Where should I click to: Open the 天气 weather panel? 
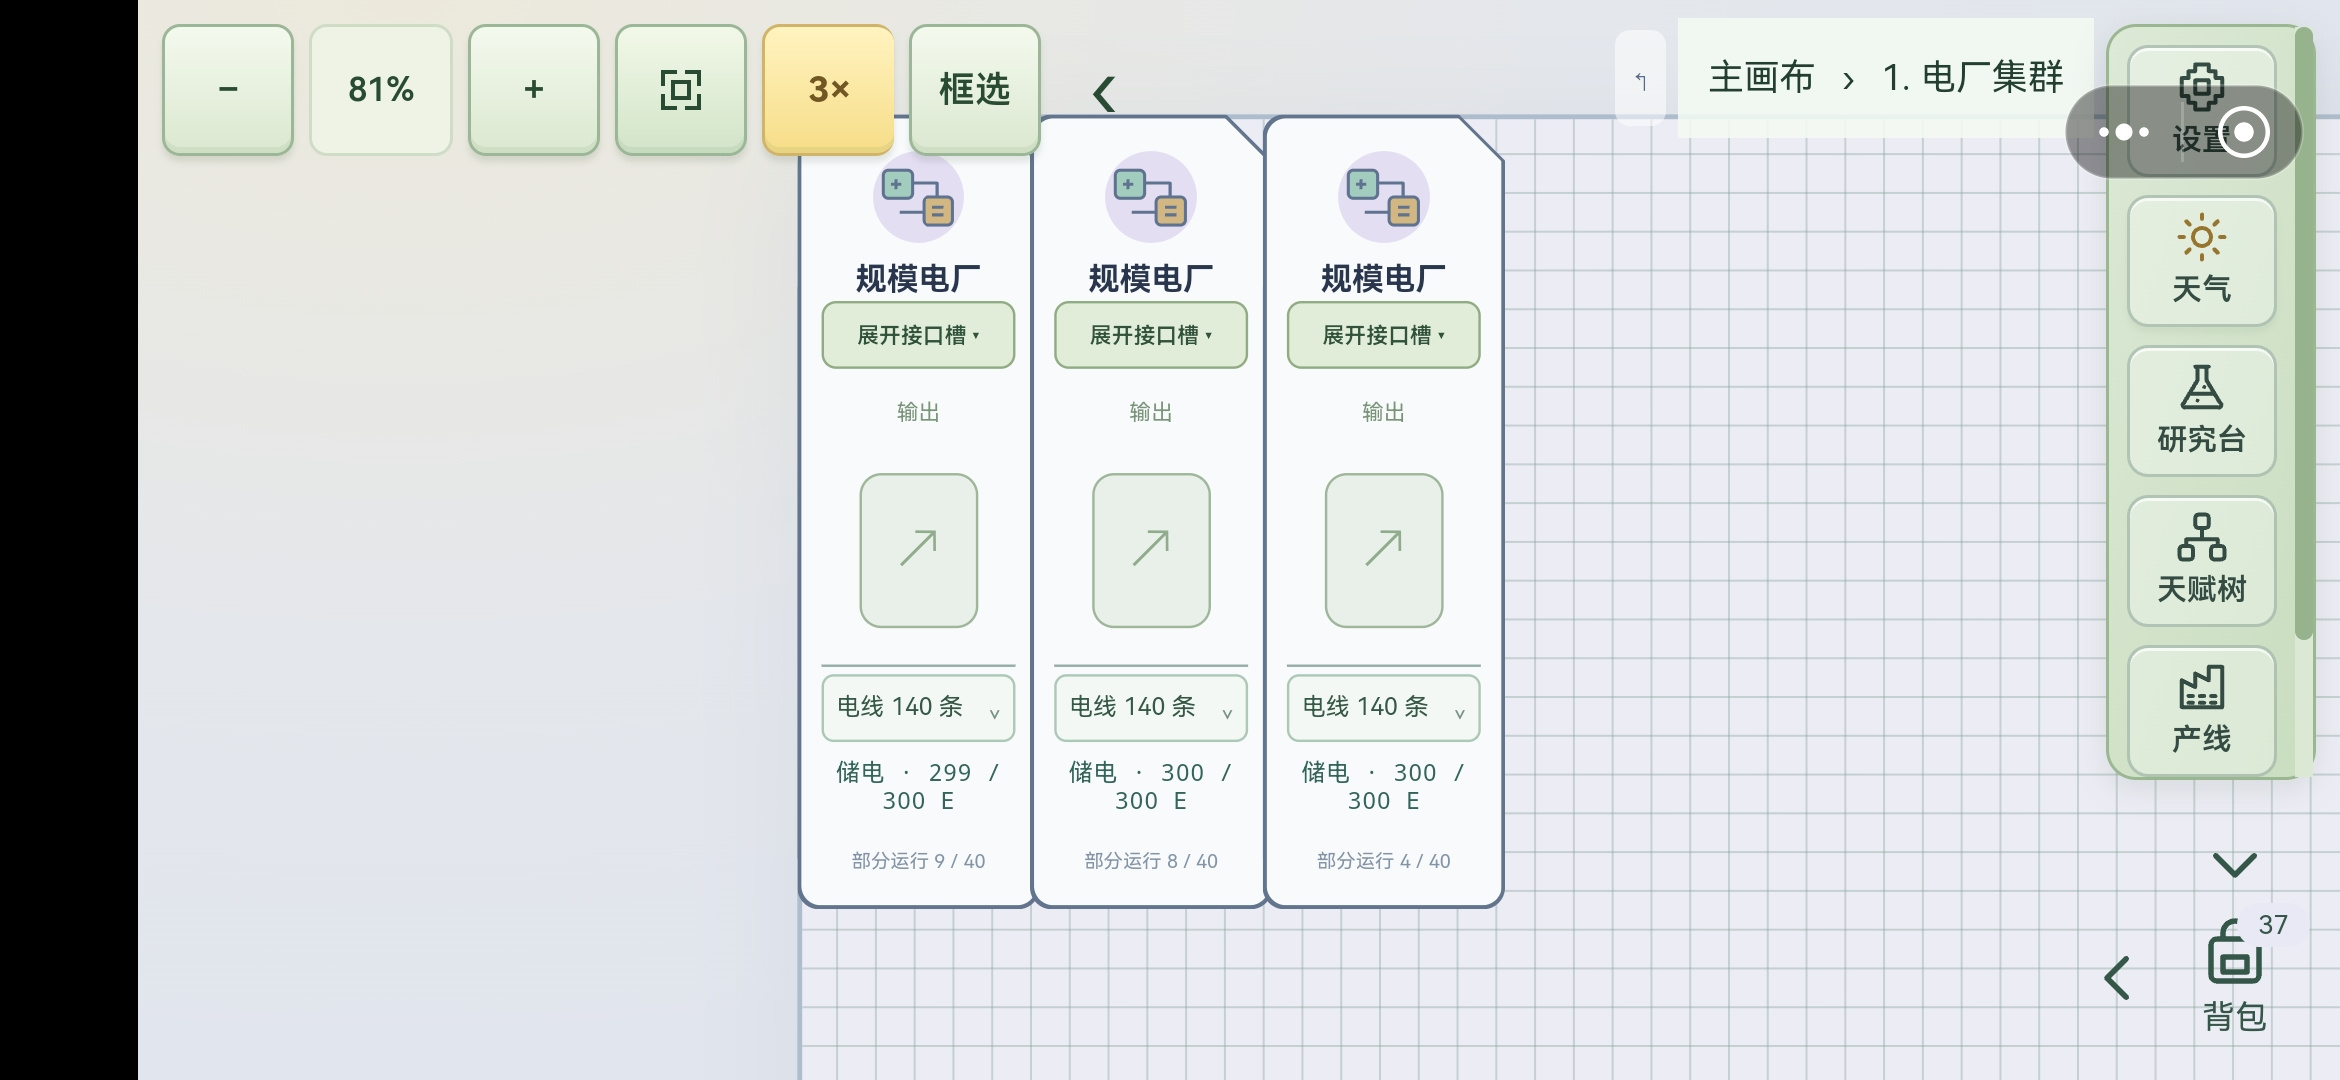[2201, 260]
